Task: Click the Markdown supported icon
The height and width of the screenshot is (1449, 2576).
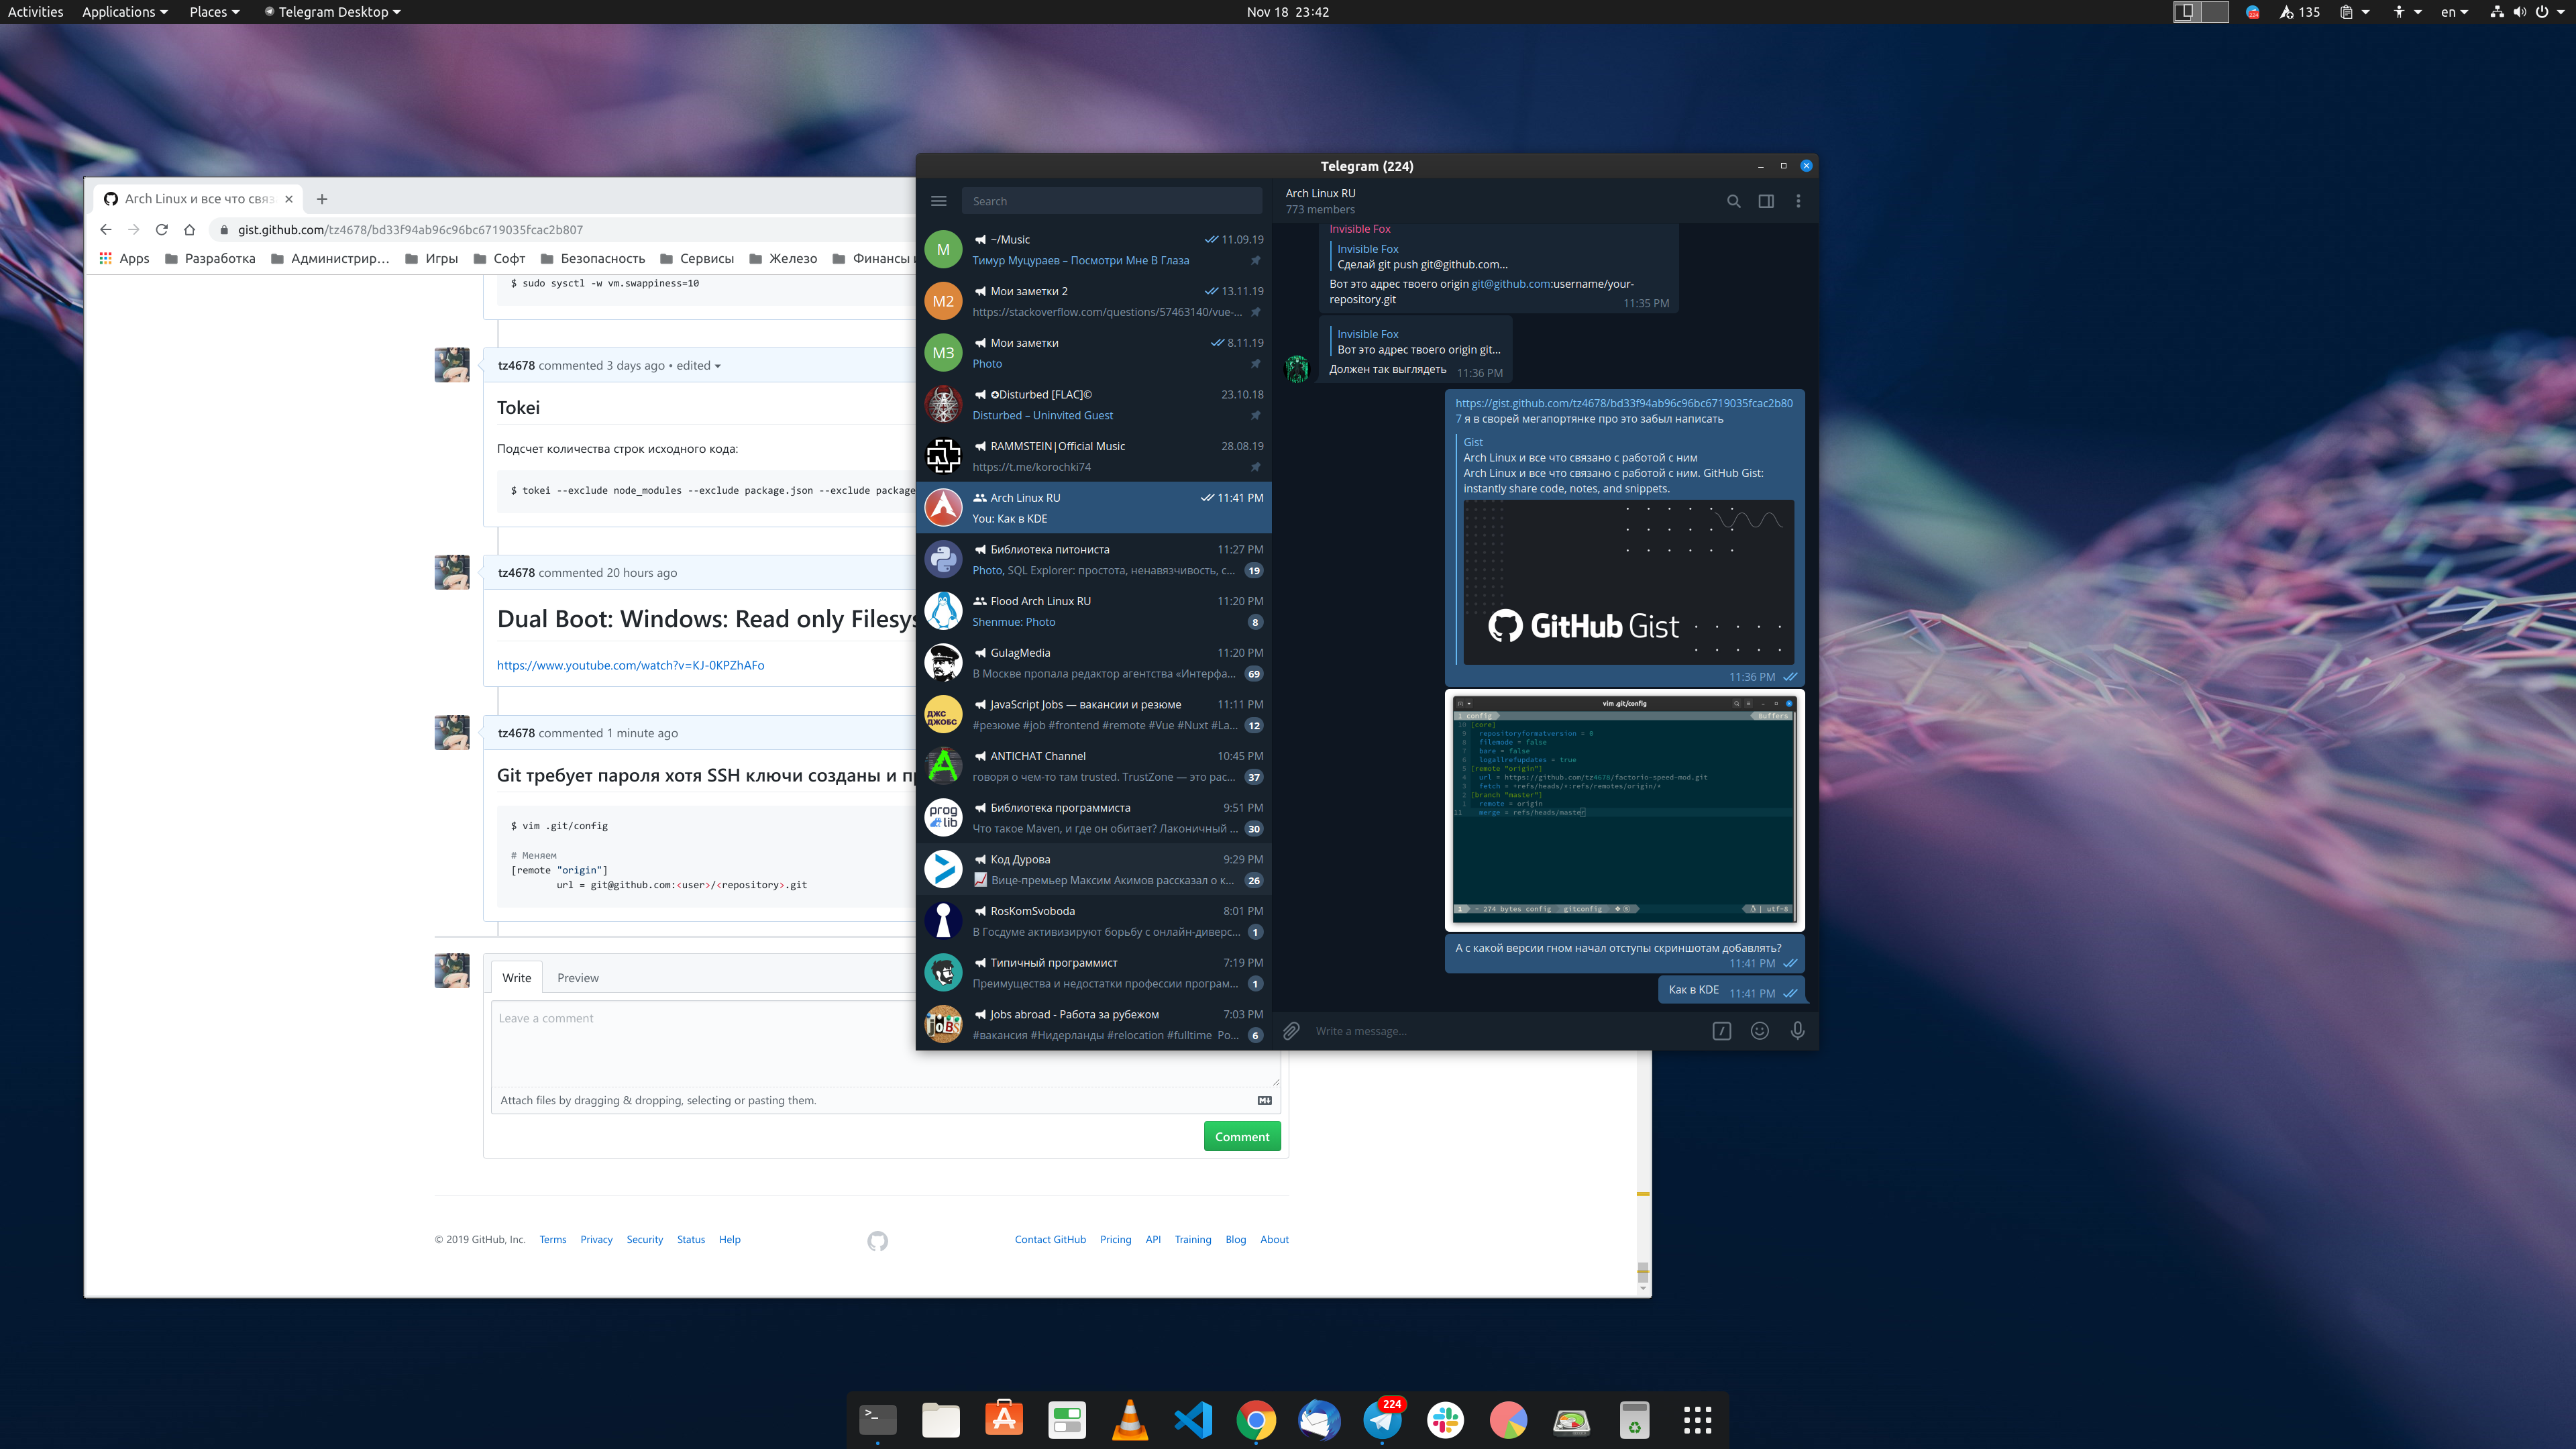Action: click(1265, 1100)
